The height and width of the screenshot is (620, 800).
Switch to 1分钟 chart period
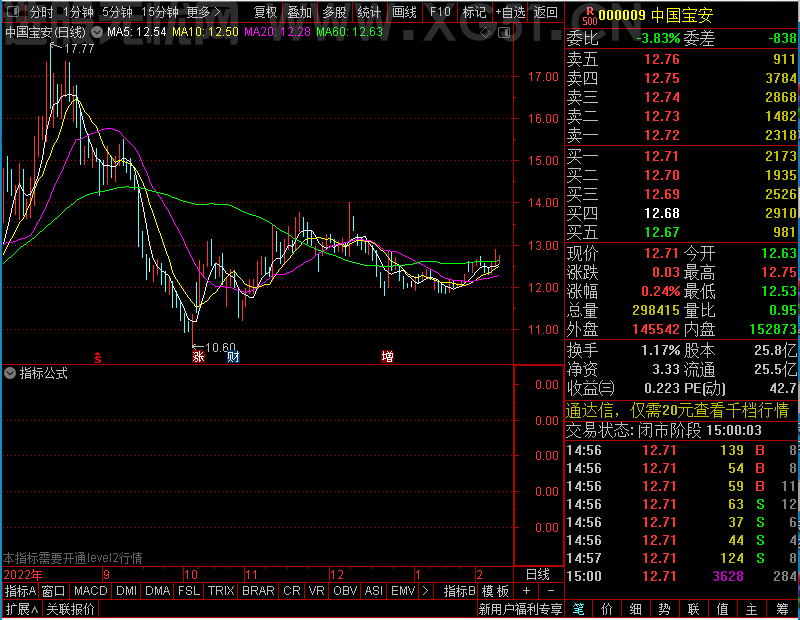point(79,12)
